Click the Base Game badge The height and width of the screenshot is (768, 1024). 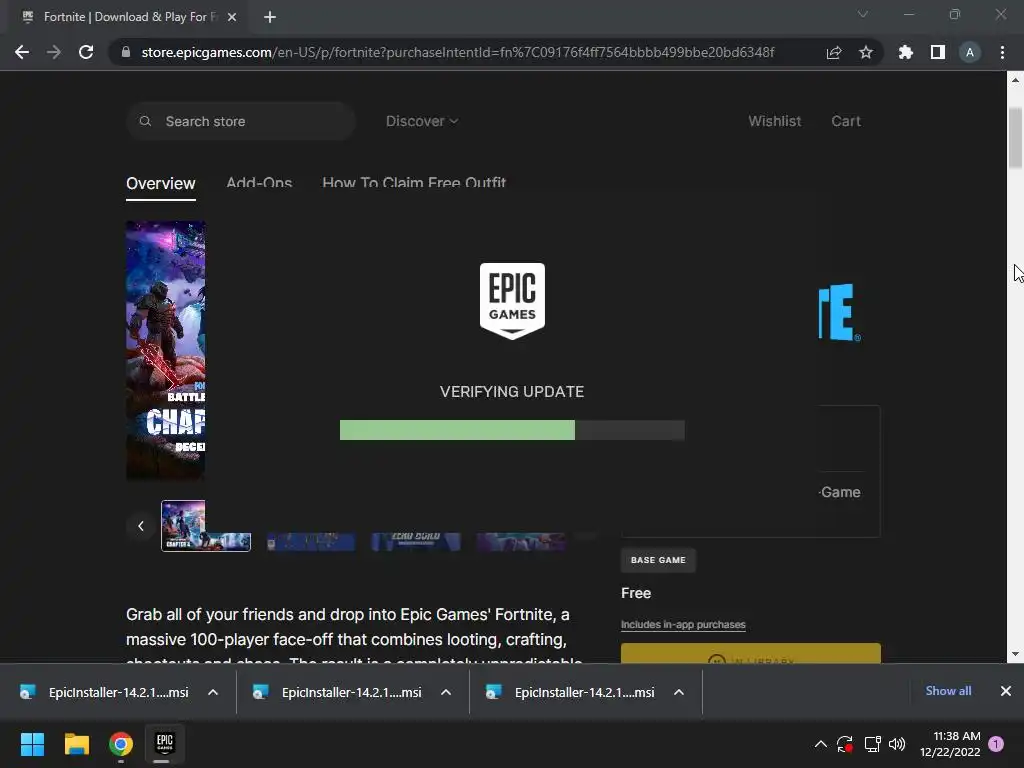pos(658,560)
